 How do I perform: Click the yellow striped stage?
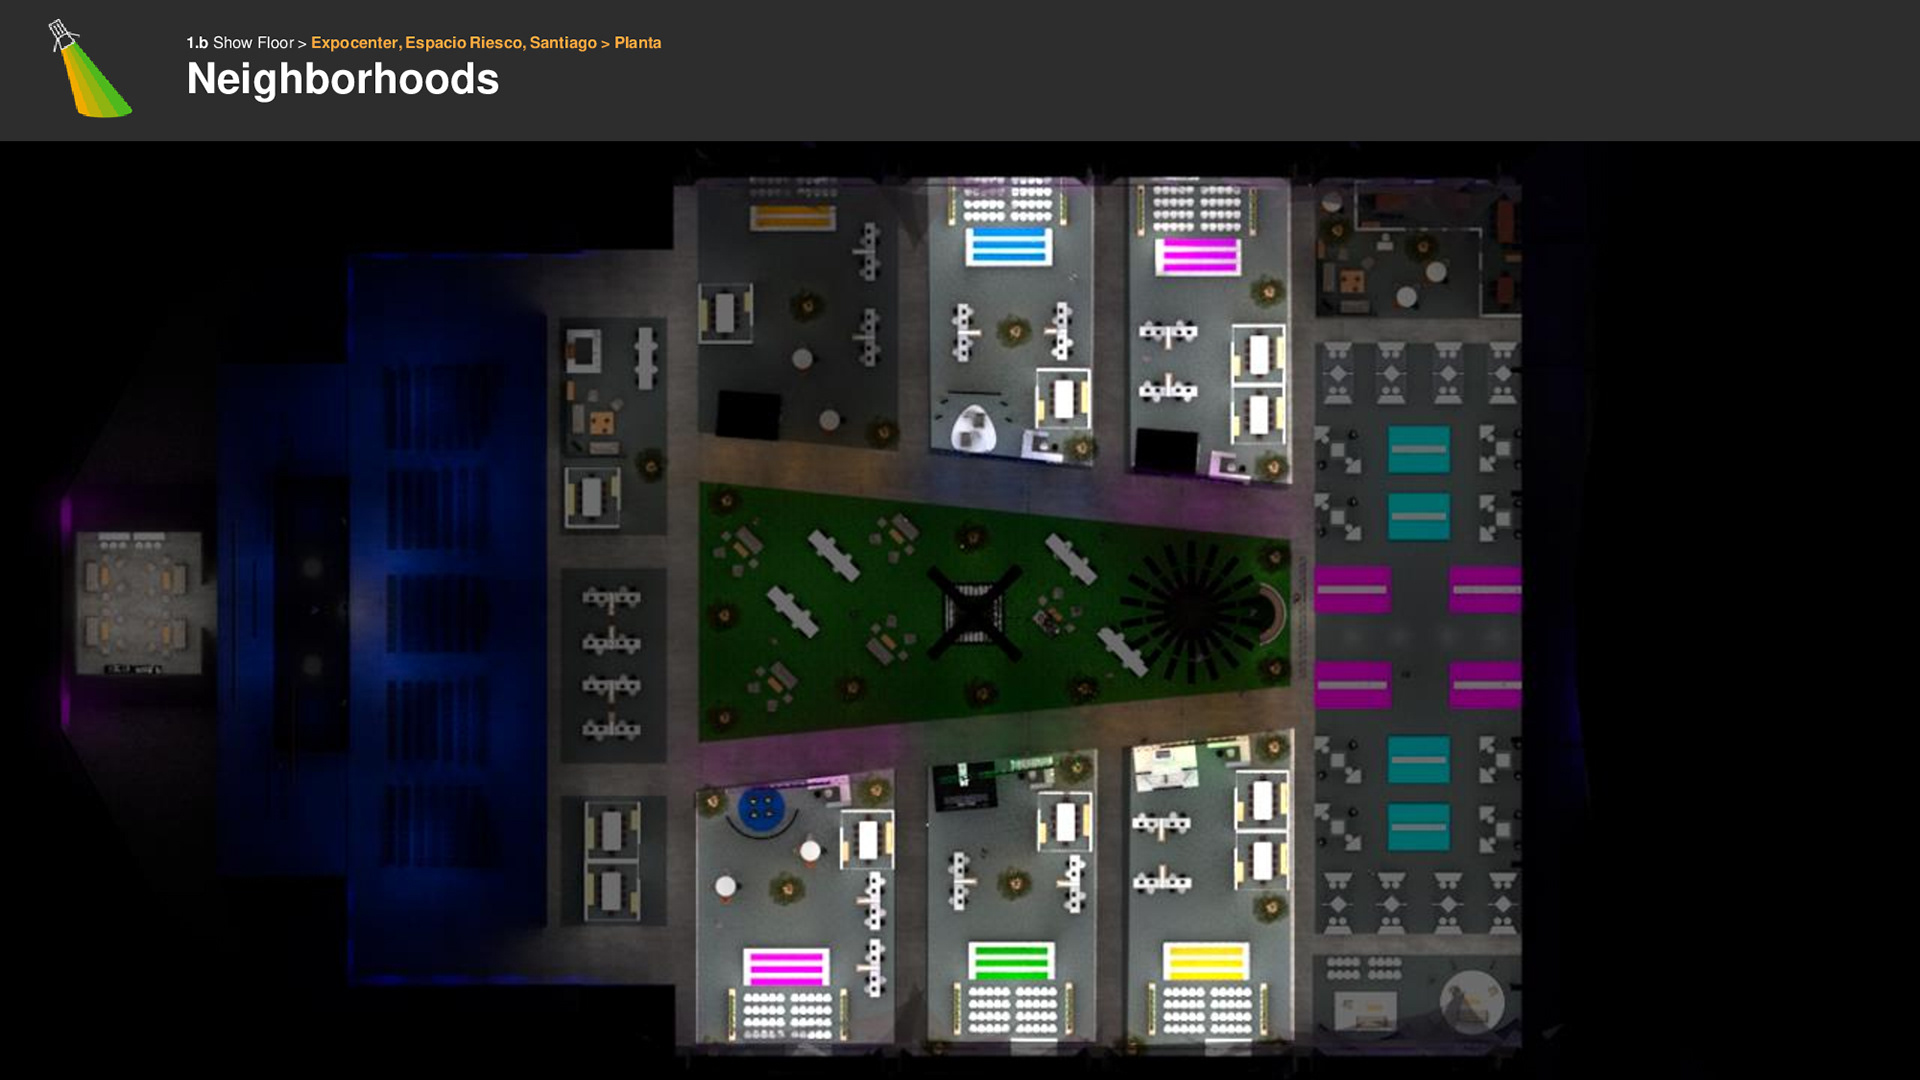pos(1205,961)
